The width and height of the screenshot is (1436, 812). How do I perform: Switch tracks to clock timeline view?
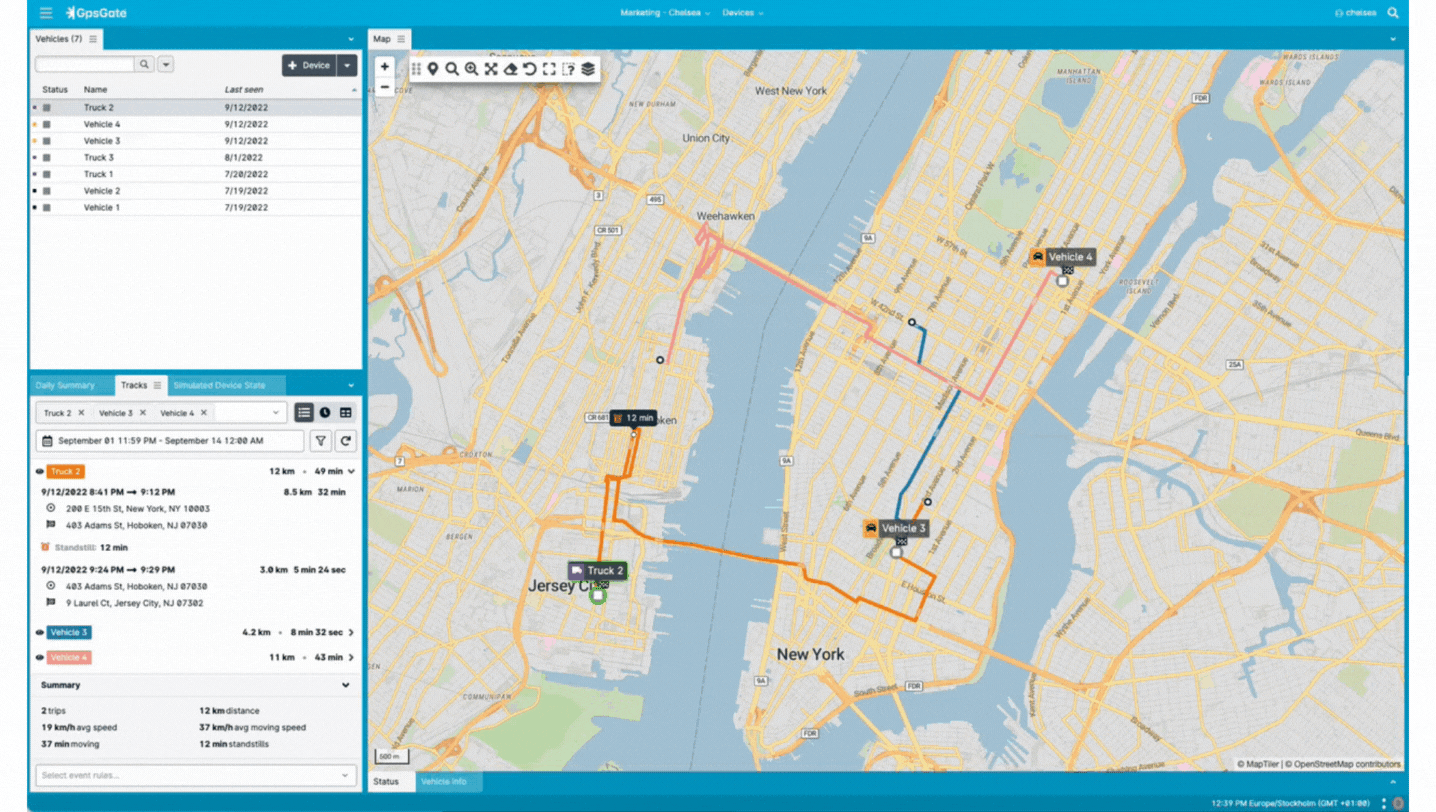point(325,413)
